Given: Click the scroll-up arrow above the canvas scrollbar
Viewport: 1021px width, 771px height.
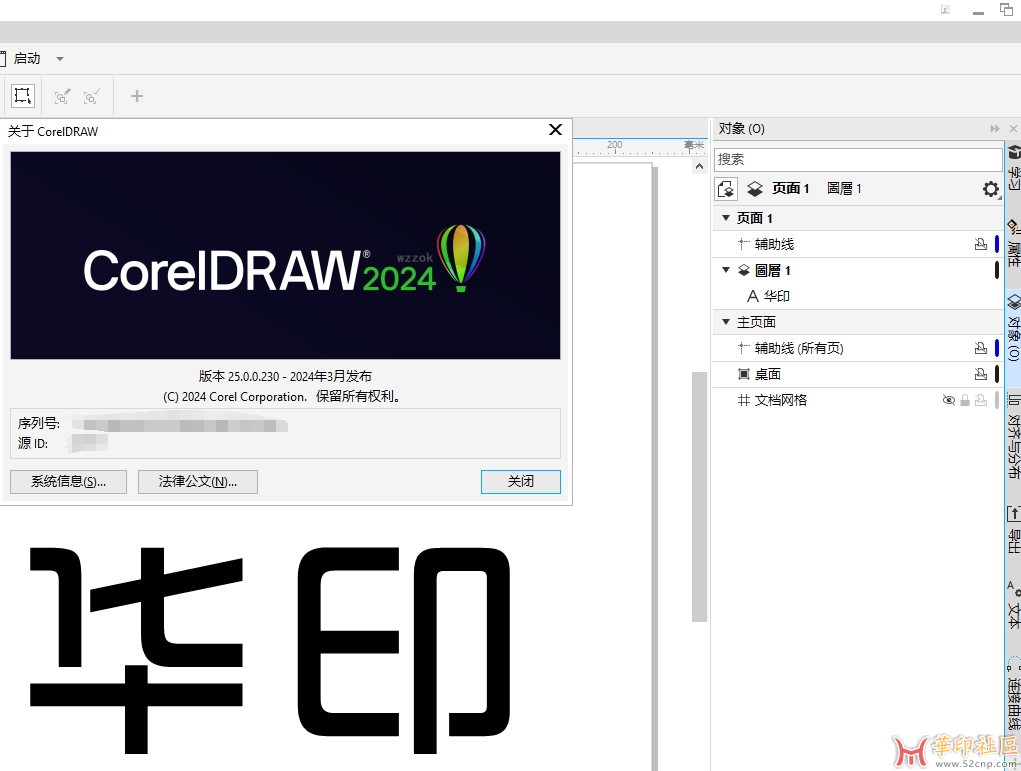Looking at the screenshot, I should click(x=699, y=167).
